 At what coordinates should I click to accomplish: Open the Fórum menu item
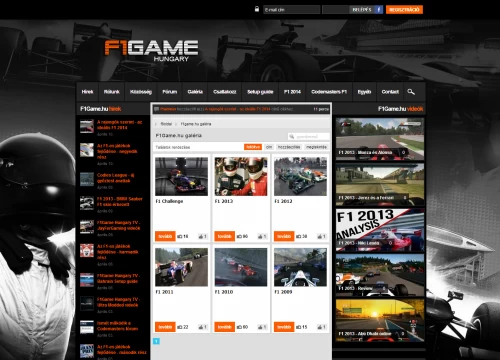(169, 92)
